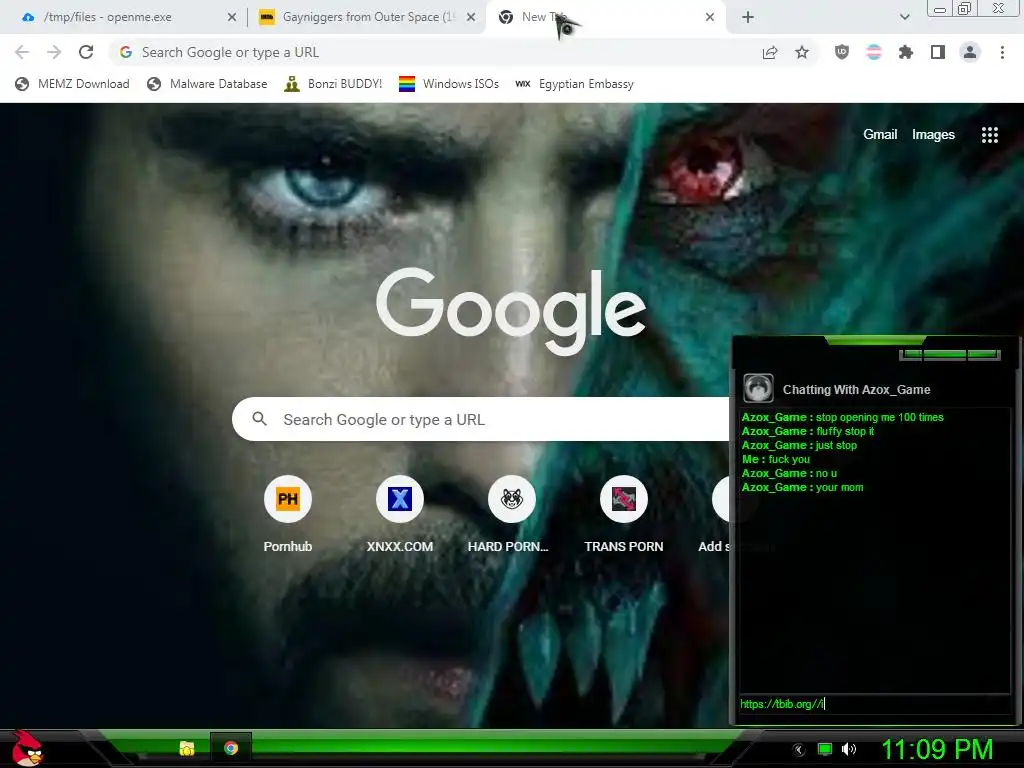
Task: Open Chrome's three-dot menu
Action: coord(1002,52)
